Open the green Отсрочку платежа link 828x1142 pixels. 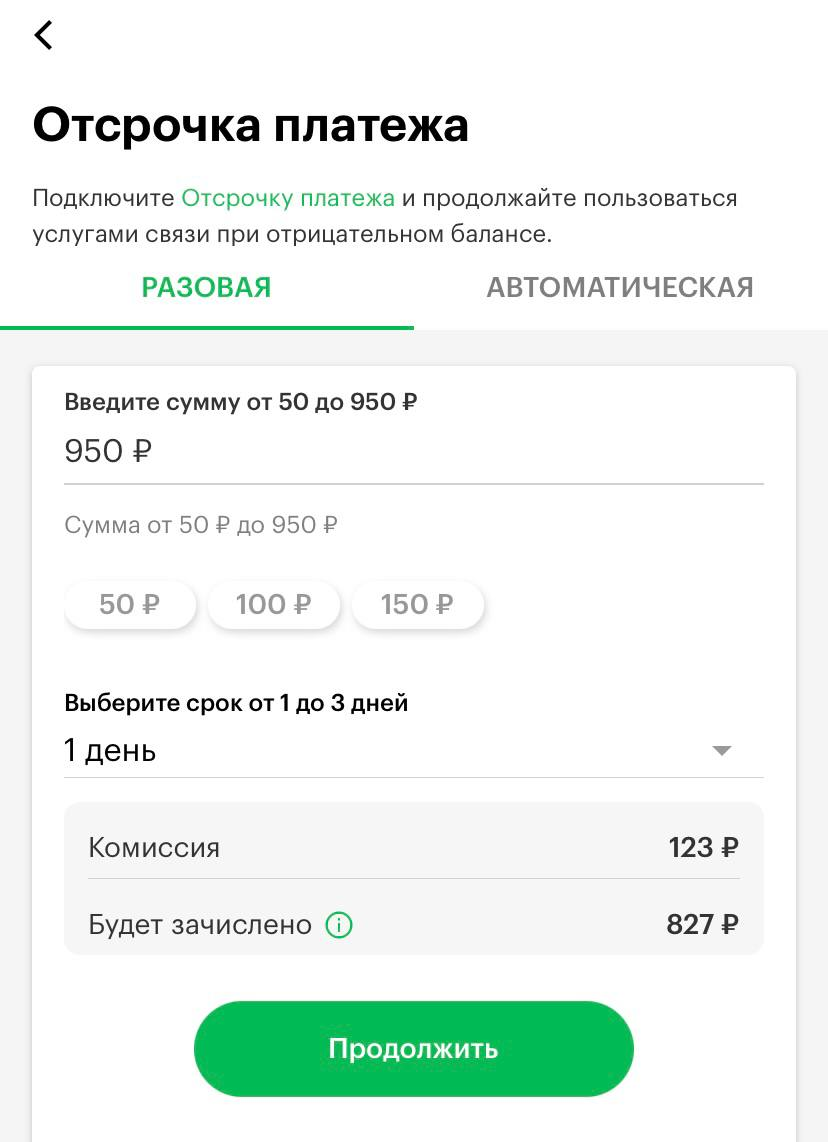pyautogui.click(x=288, y=198)
